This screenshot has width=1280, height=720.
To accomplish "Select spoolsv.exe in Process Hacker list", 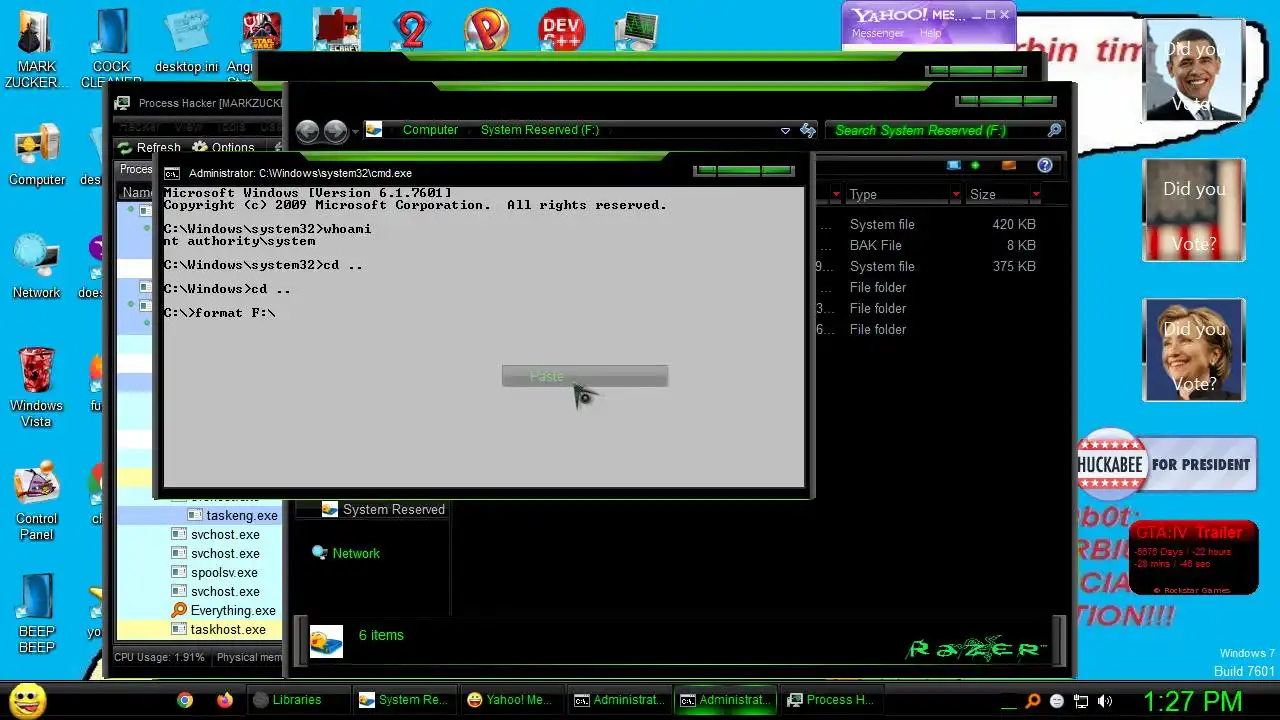I will (214, 572).
